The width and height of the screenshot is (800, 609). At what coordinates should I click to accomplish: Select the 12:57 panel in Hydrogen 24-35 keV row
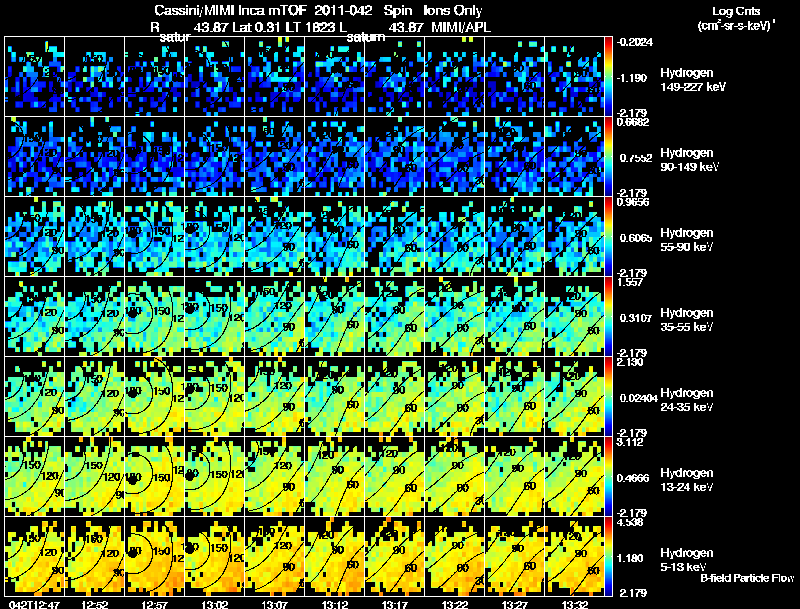[155, 396]
